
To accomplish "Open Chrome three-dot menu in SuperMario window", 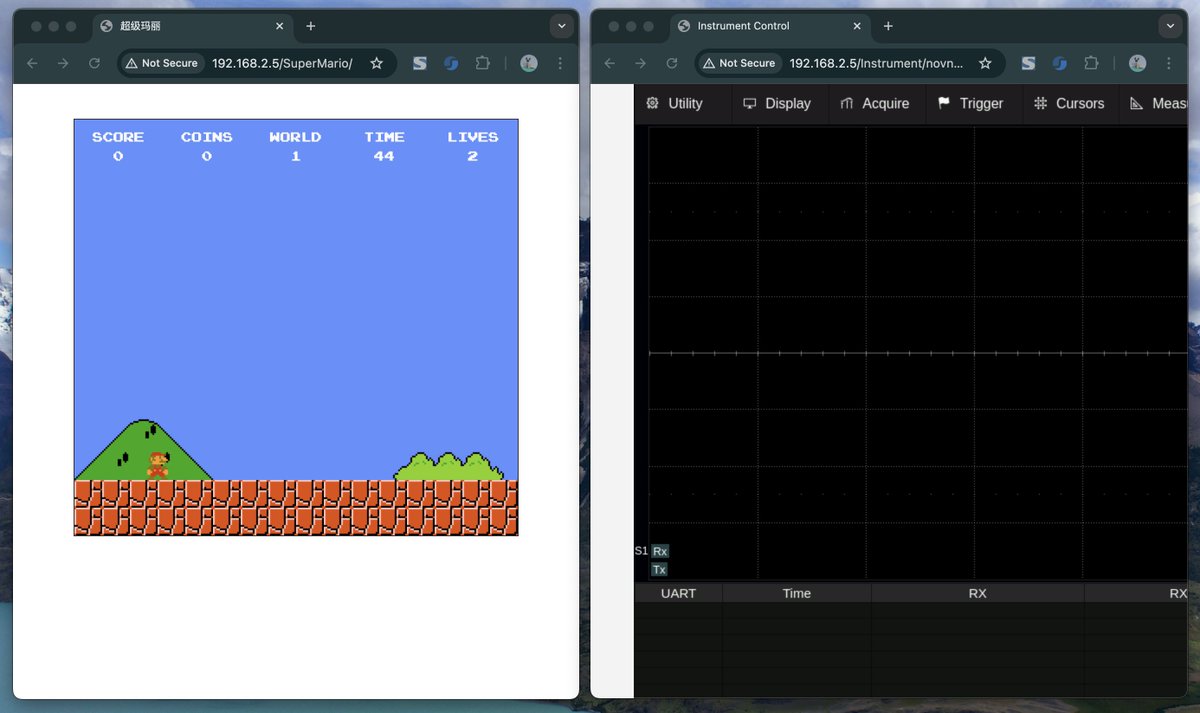I will [560, 63].
